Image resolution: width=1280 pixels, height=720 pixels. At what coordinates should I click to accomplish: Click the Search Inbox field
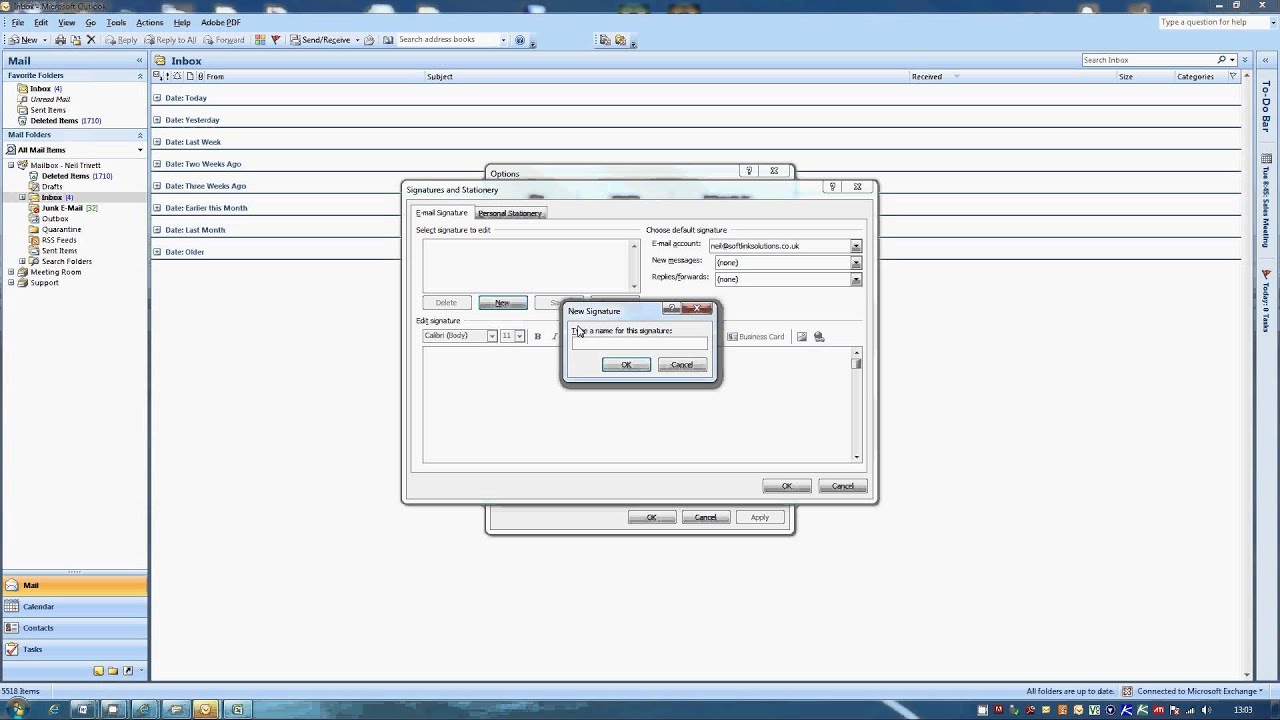pyautogui.click(x=1149, y=60)
